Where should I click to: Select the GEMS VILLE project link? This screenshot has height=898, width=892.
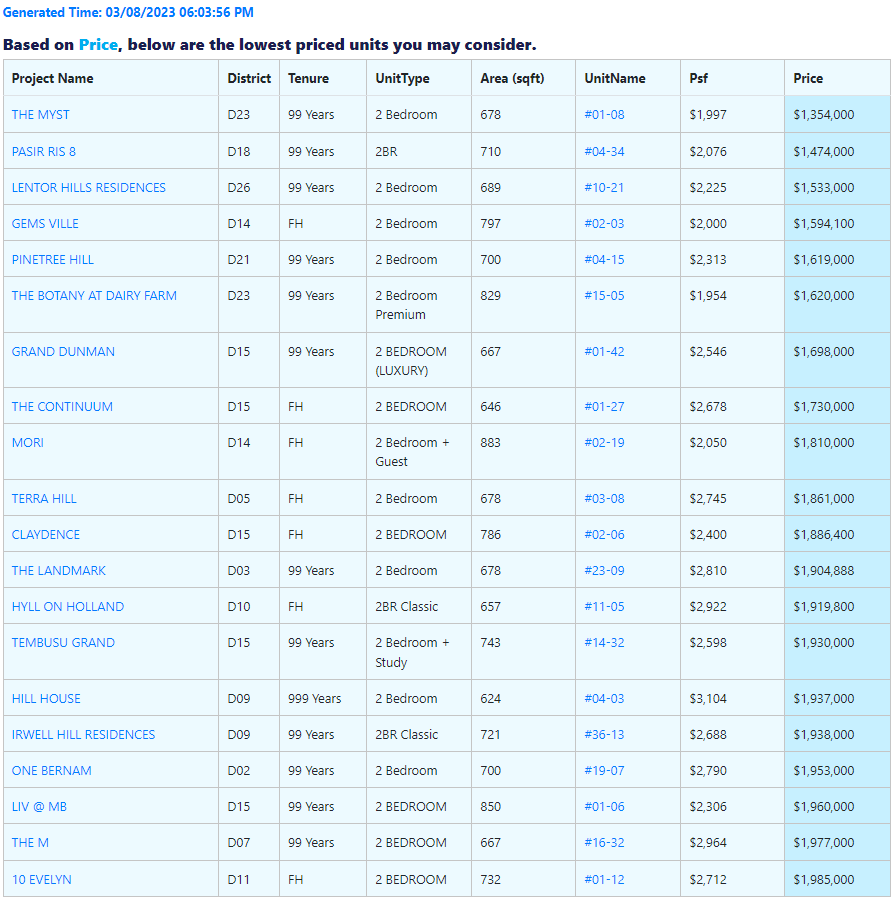pyautogui.click(x=45, y=224)
